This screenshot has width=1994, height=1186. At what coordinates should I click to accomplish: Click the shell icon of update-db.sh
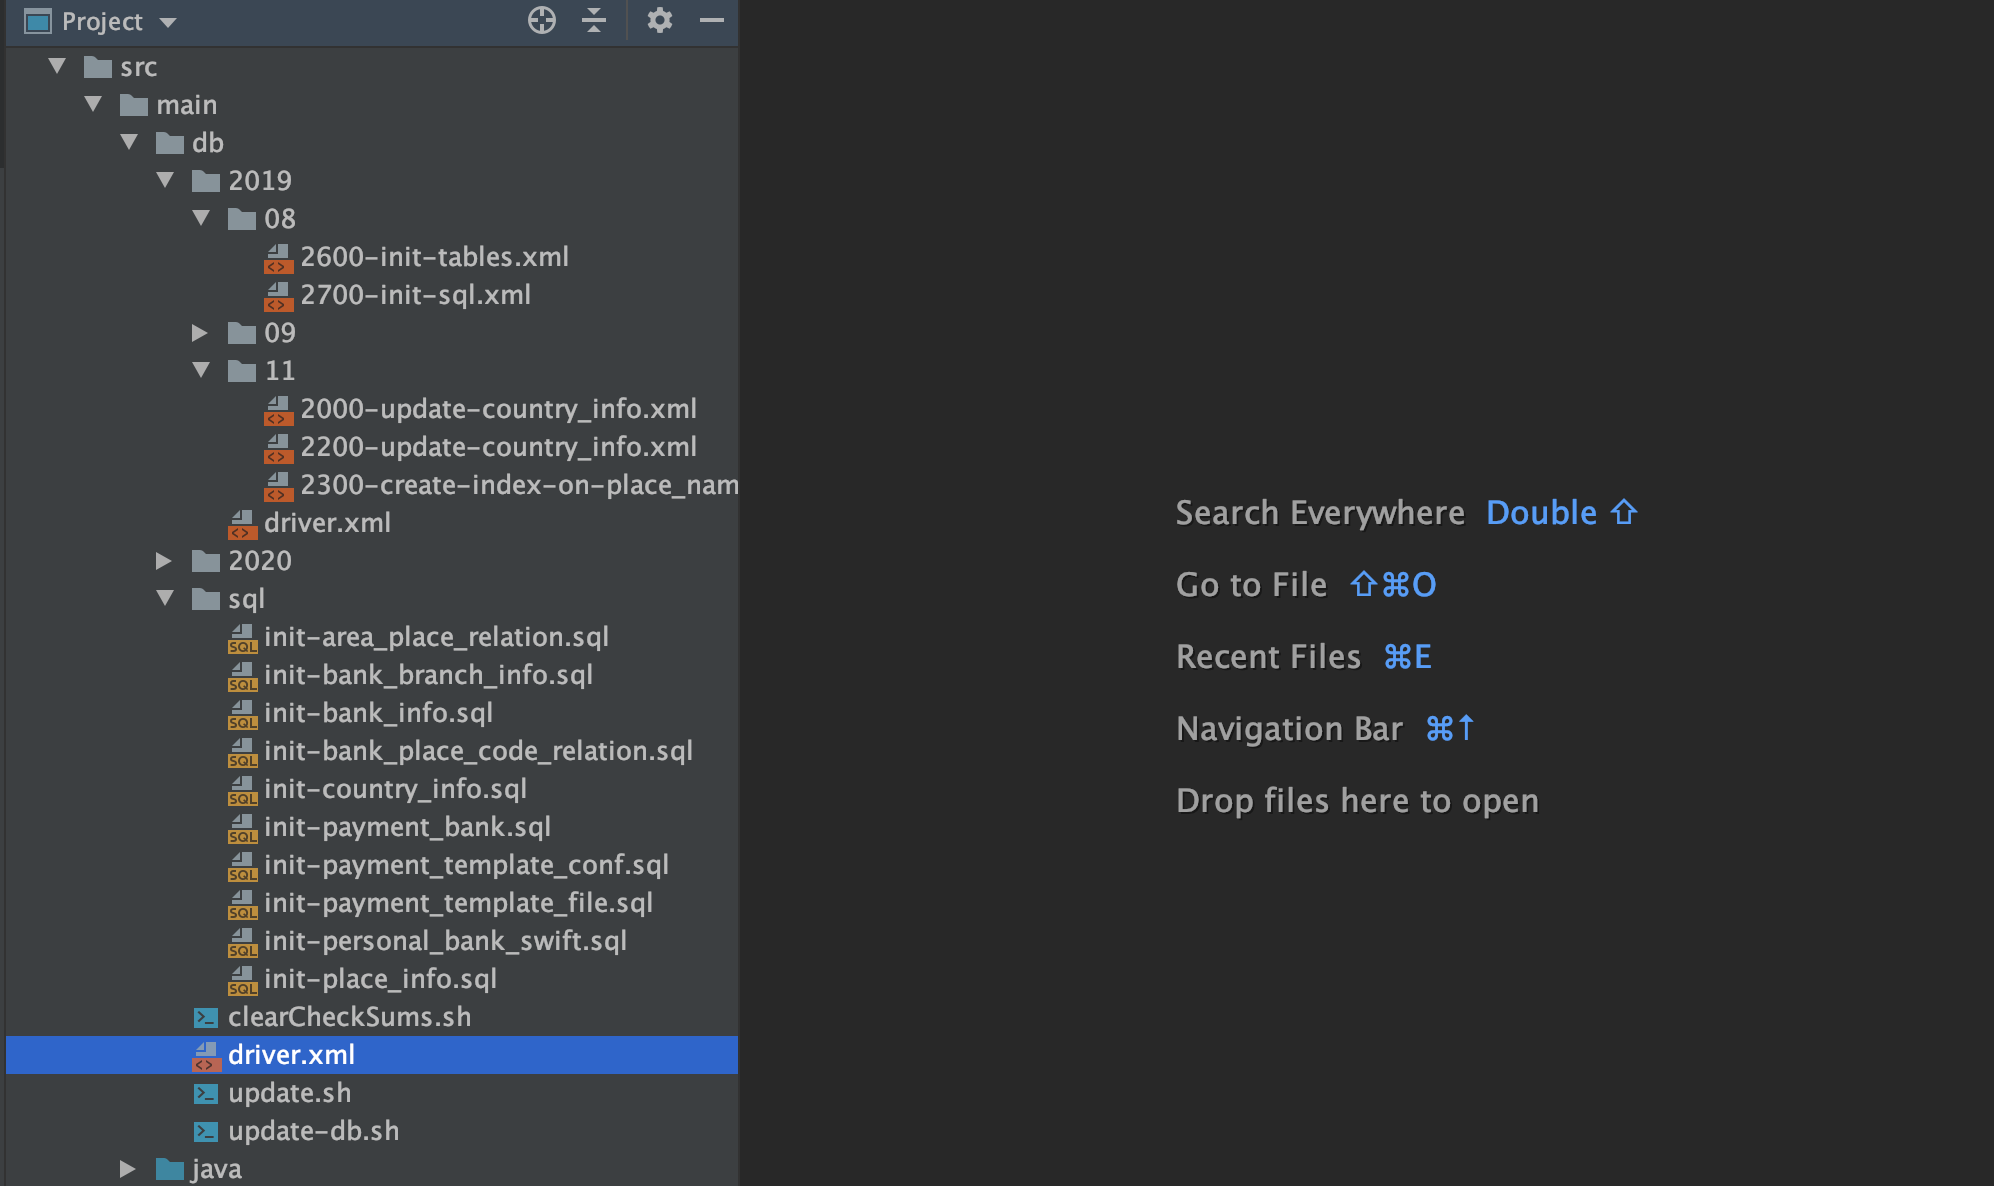click(206, 1131)
